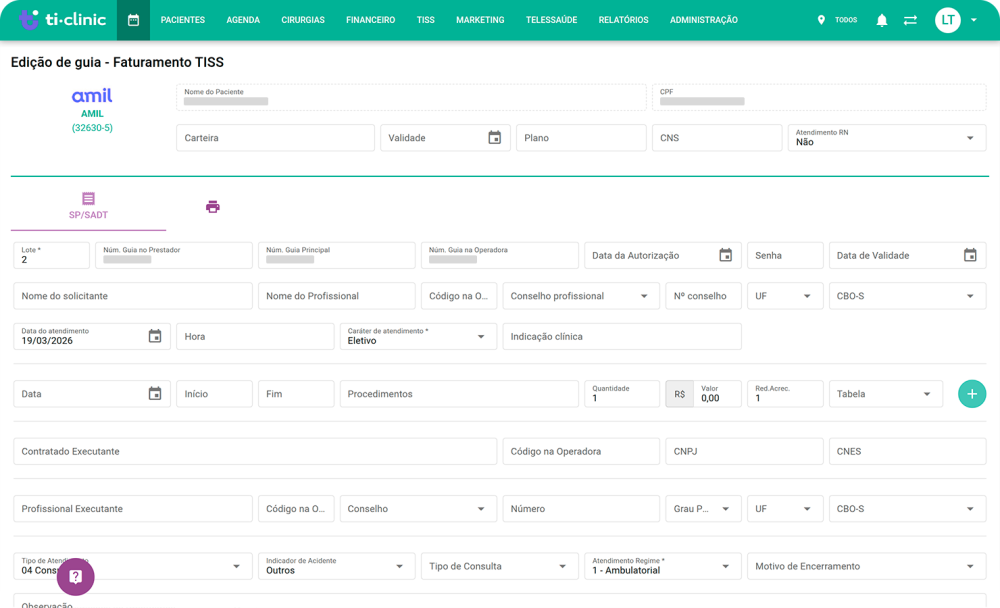This screenshot has width=1000, height=608.
Task: Expand the Caráter de atendimento dropdown
Action: (418, 336)
